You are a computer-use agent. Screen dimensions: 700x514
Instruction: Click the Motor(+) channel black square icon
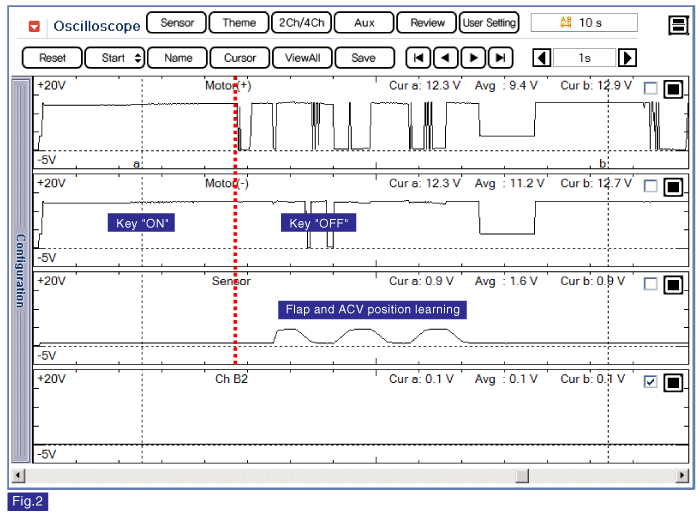(x=673, y=89)
